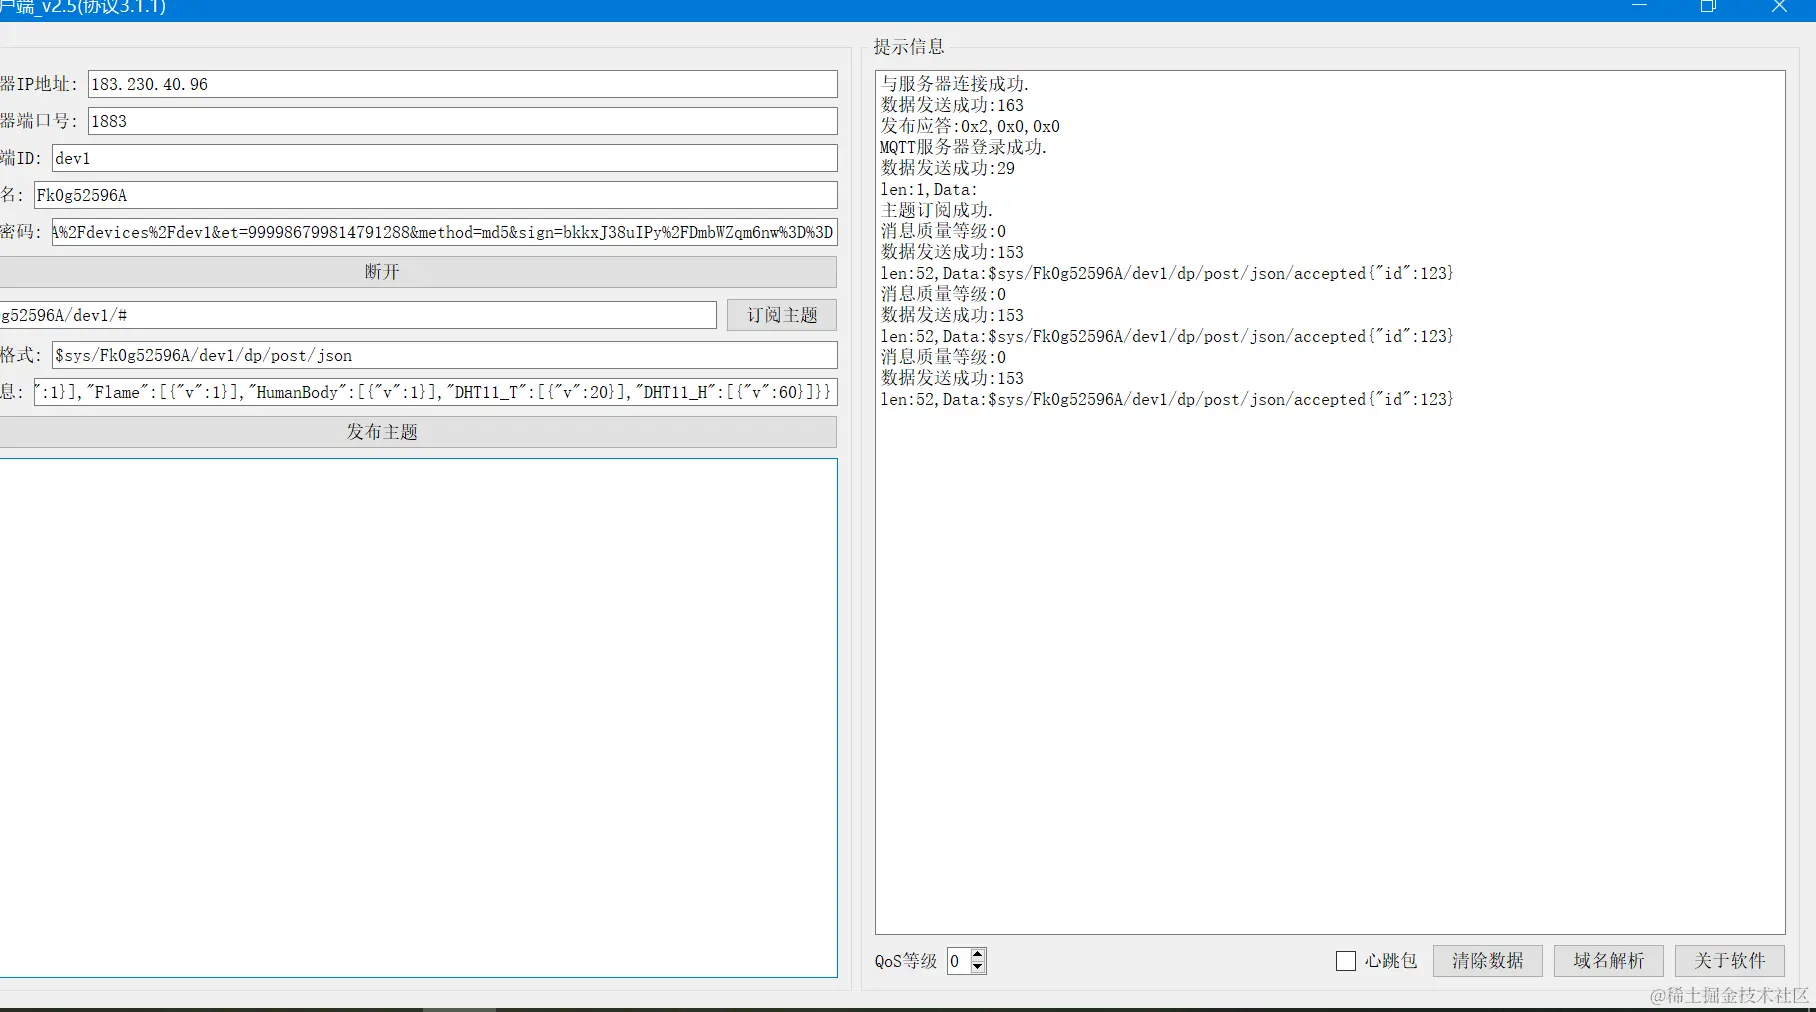The width and height of the screenshot is (1816, 1012).
Task: Click the server IP address field 183.230.40.96
Action: click(462, 84)
